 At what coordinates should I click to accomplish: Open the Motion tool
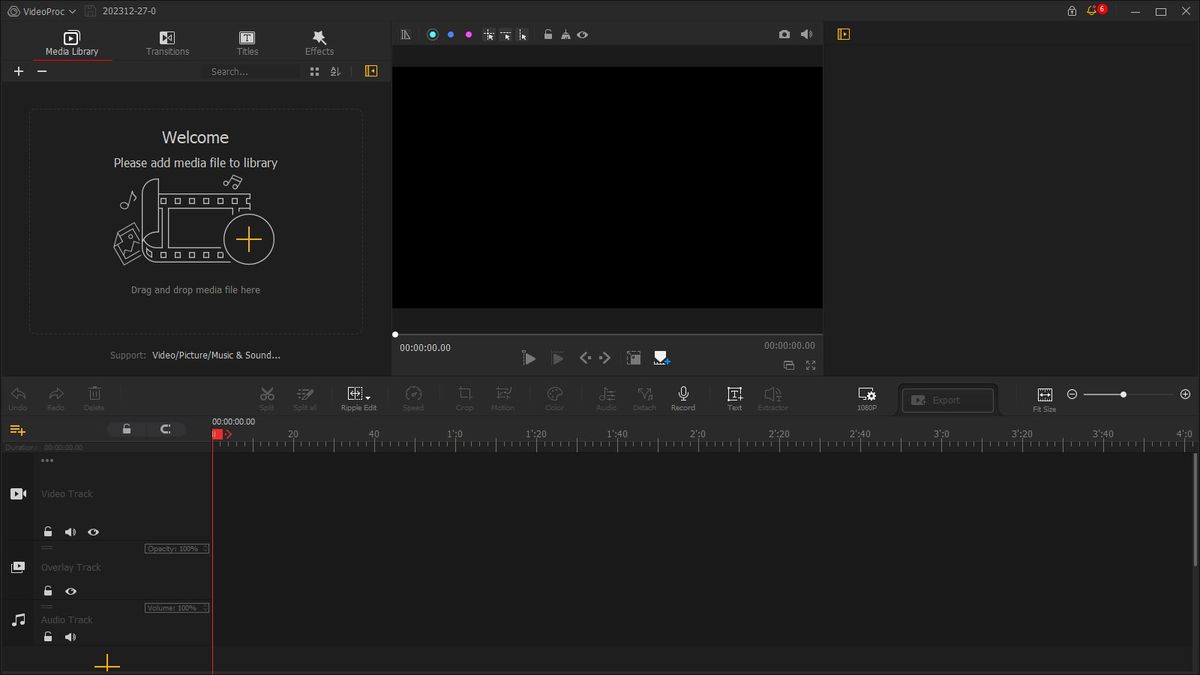tap(503, 397)
